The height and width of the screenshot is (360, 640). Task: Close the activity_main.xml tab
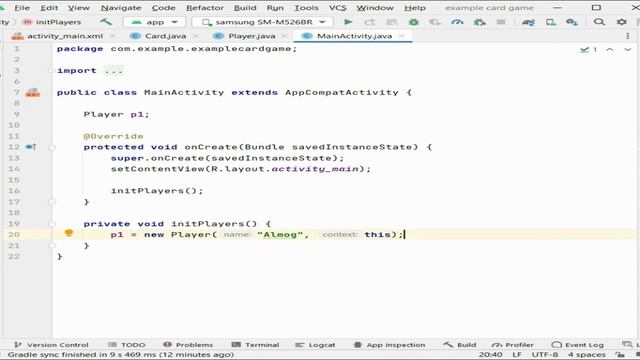[113, 36]
